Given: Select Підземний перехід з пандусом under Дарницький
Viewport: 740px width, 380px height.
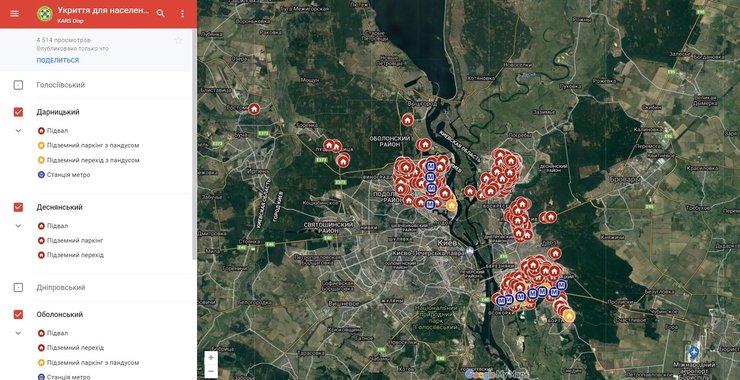Looking at the screenshot, I should coord(88,160).
